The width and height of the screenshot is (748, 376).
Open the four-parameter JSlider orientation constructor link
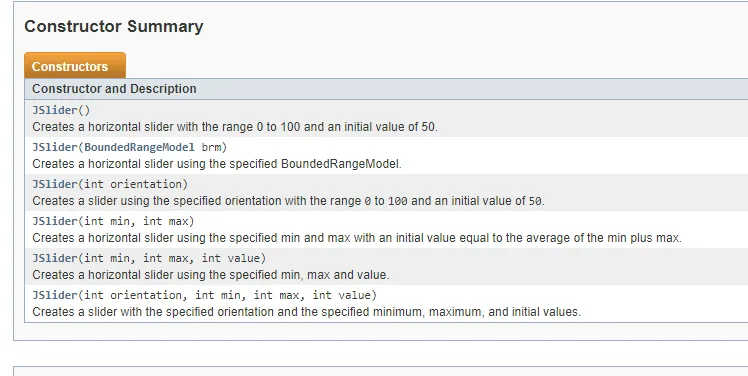click(x=54, y=295)
